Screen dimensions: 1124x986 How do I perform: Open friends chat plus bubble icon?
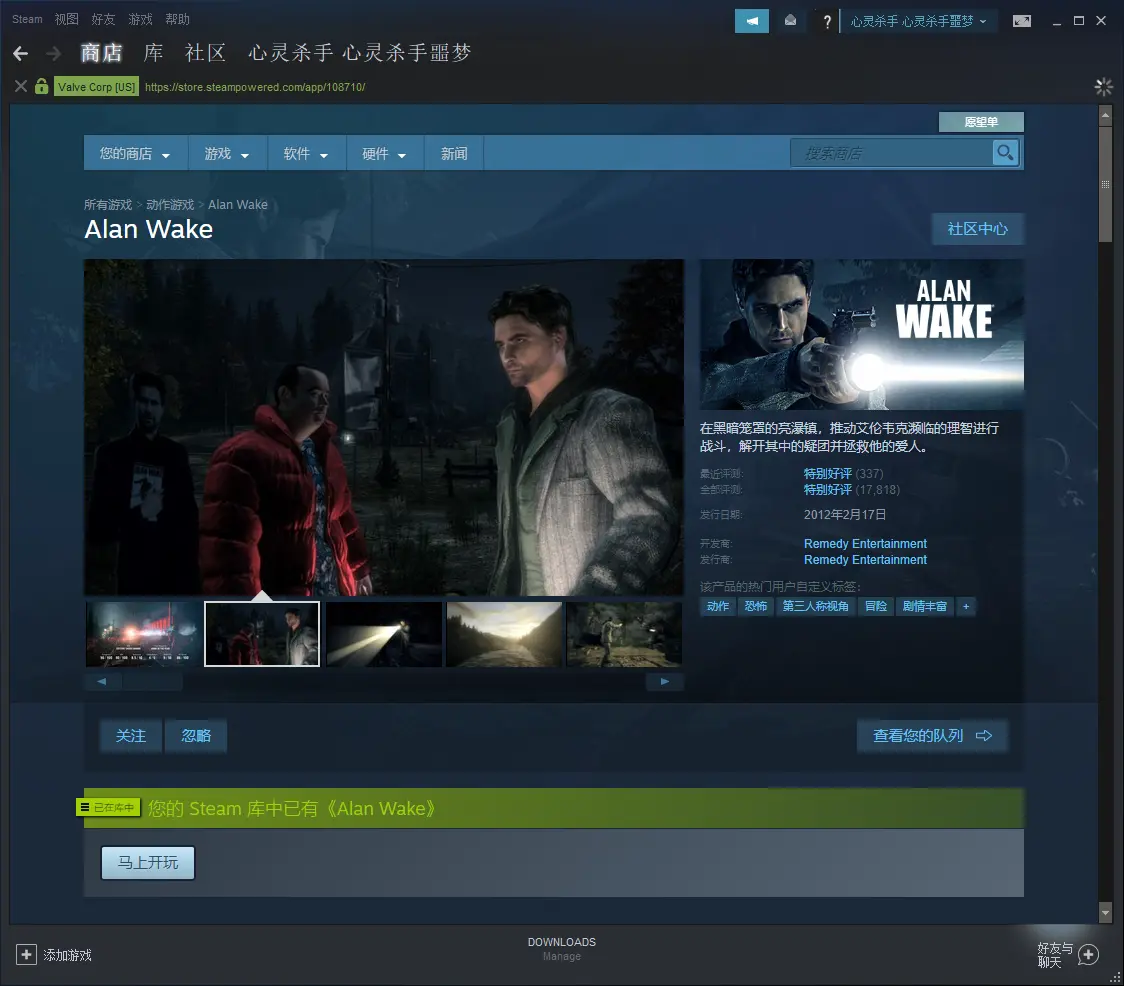pyautogui.click(x=1088, y=954)
